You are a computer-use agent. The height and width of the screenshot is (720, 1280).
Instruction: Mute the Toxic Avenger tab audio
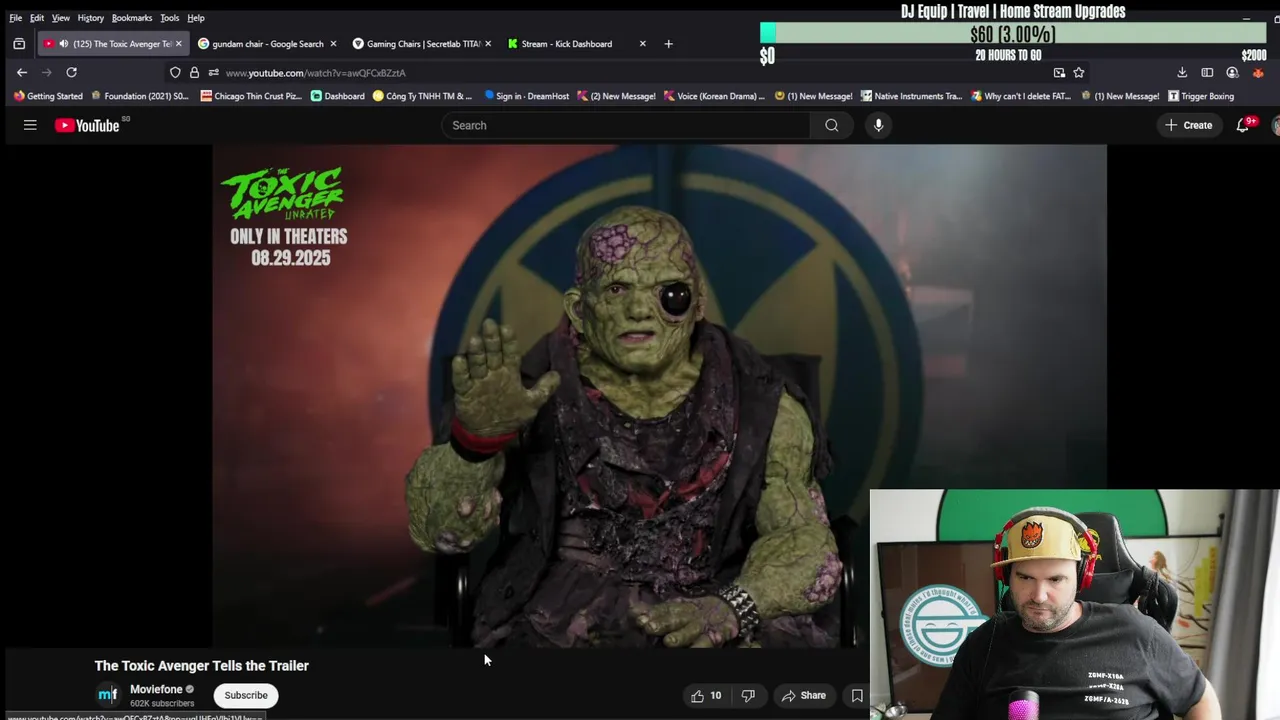[x=63, y=44]
